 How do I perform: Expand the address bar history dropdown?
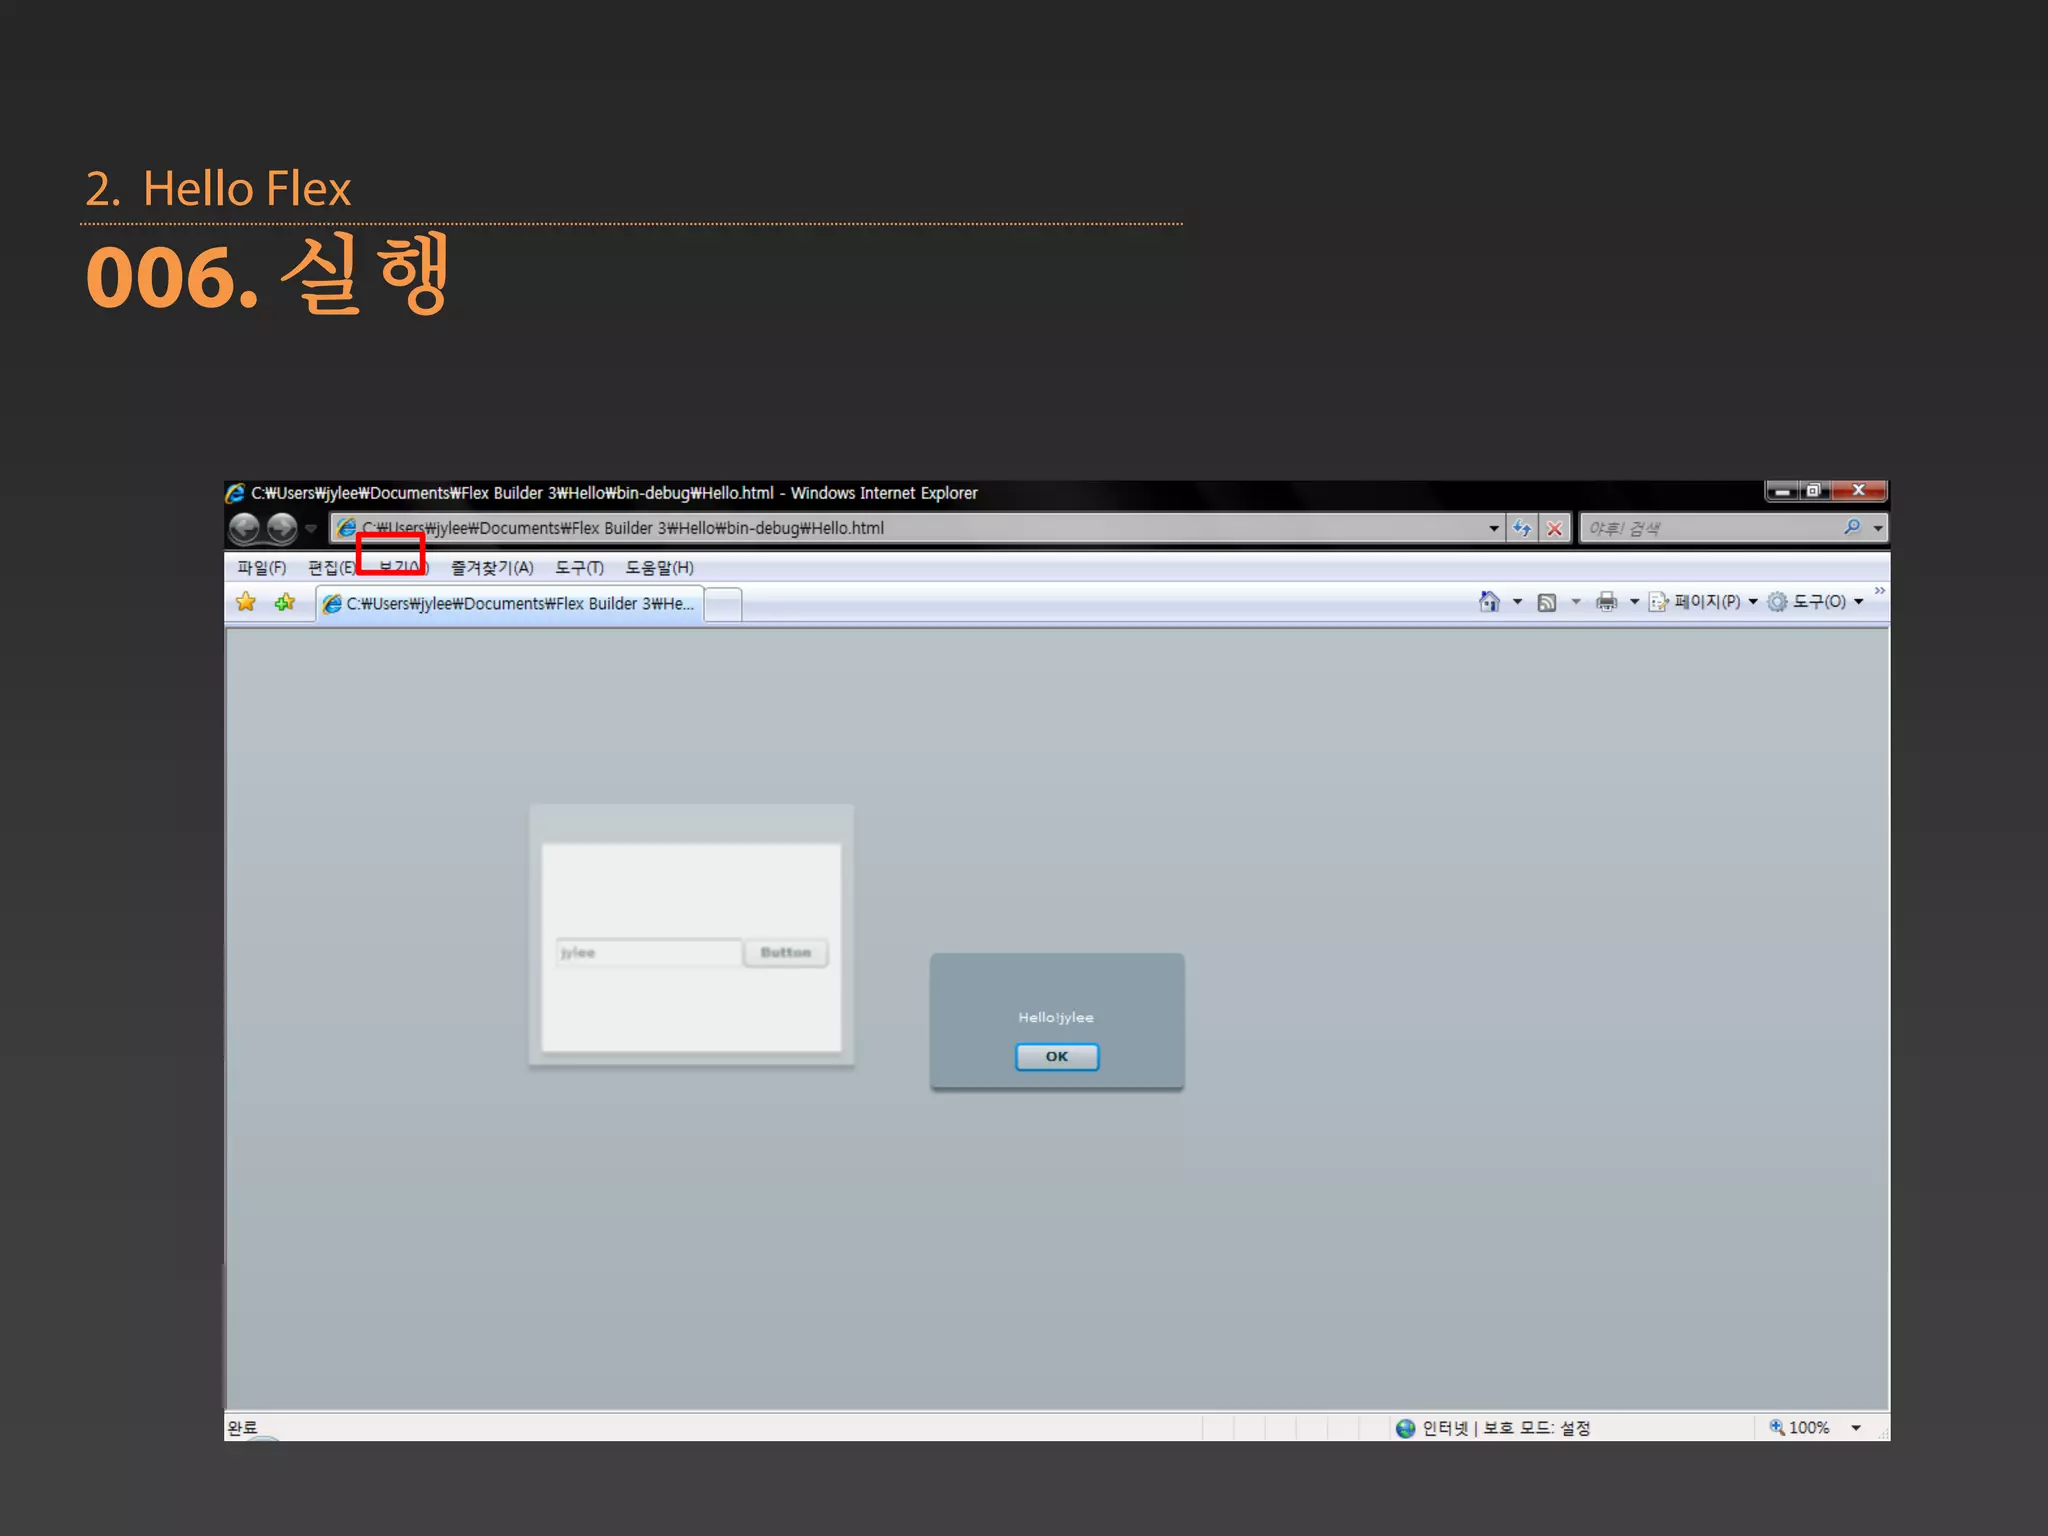1493,528
